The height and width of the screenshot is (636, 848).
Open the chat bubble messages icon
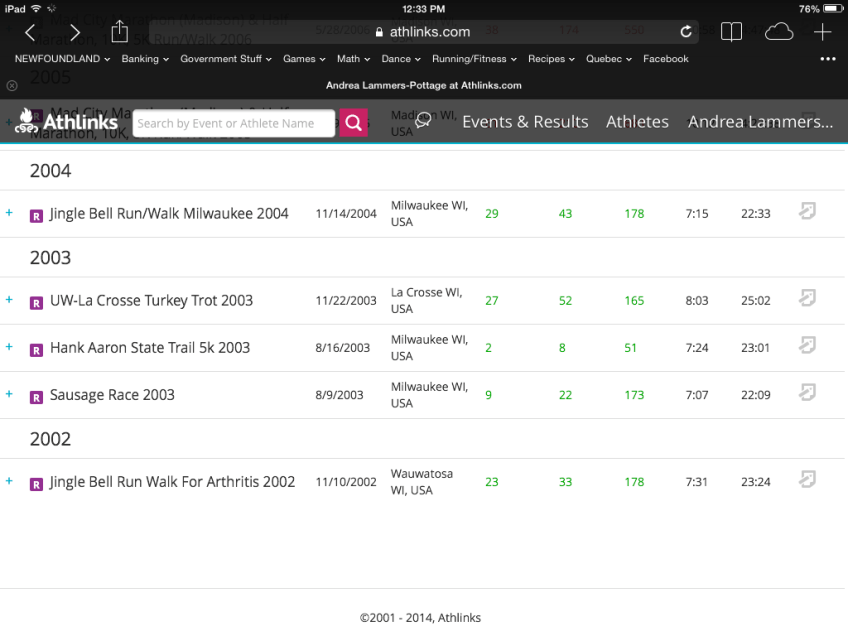[423, 121]
